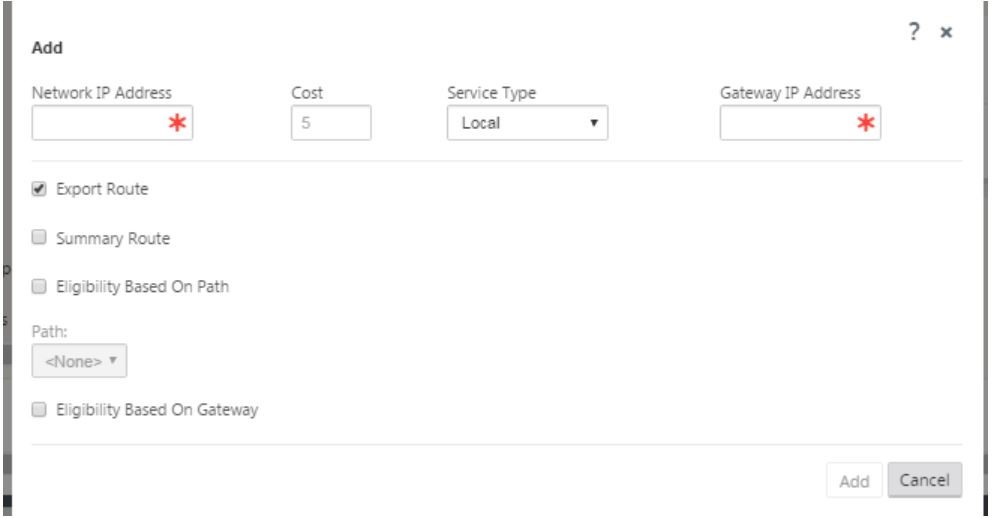Click the Add button at the bottom
992x518 pixels.
[854, 481]
